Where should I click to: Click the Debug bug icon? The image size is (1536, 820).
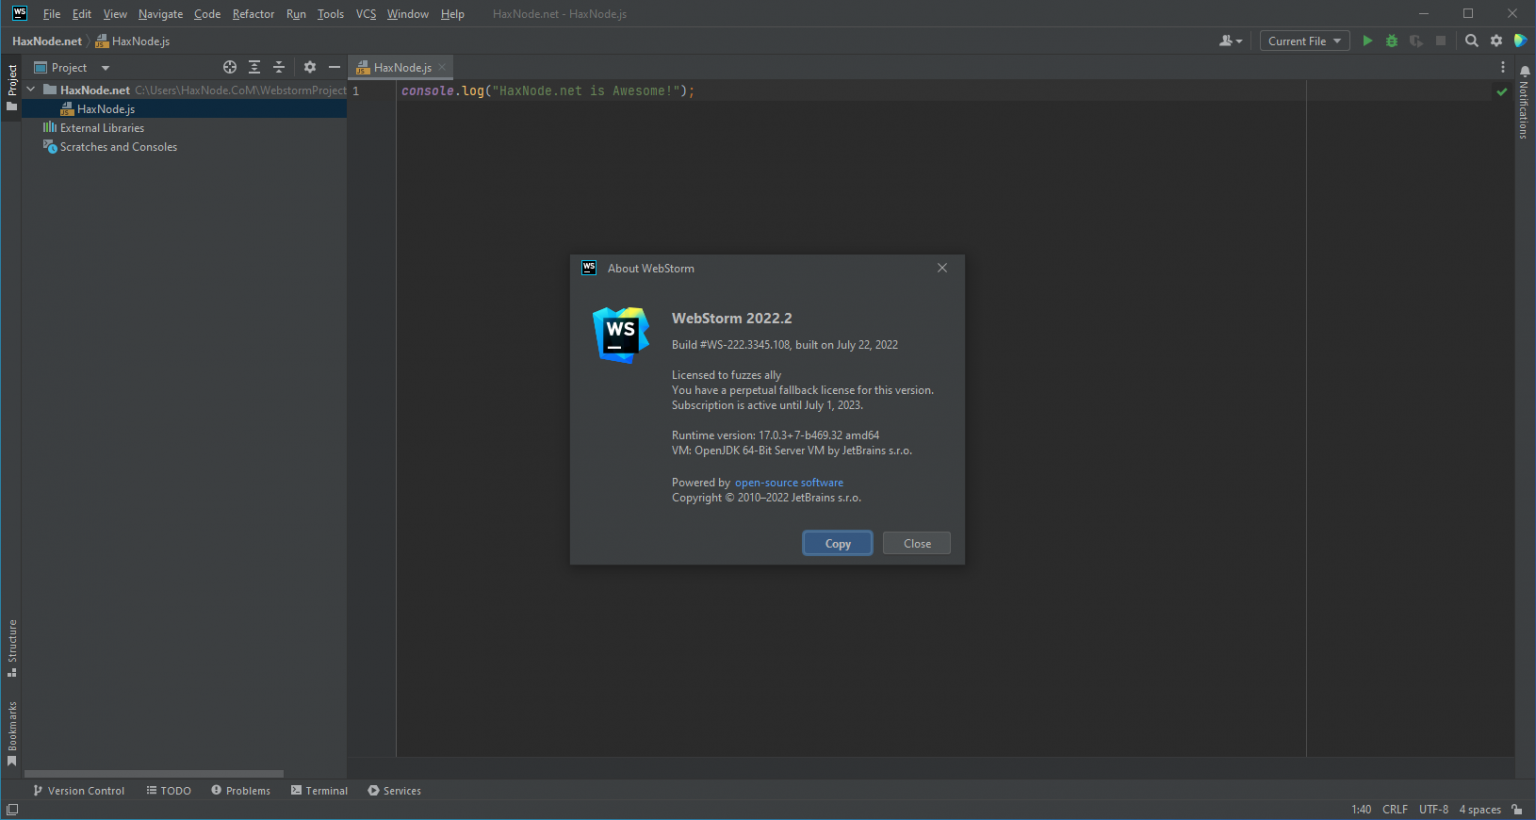point(1391,41)
